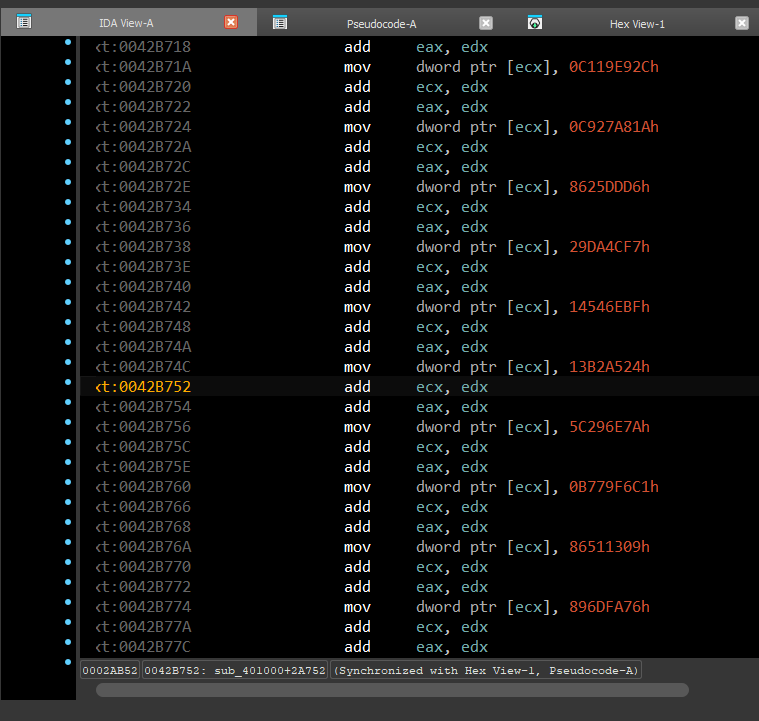This screenshot has width=759, height=721.
Task: Click the immediate value 0C119E92Ch
Action: (x=613, y=67)
